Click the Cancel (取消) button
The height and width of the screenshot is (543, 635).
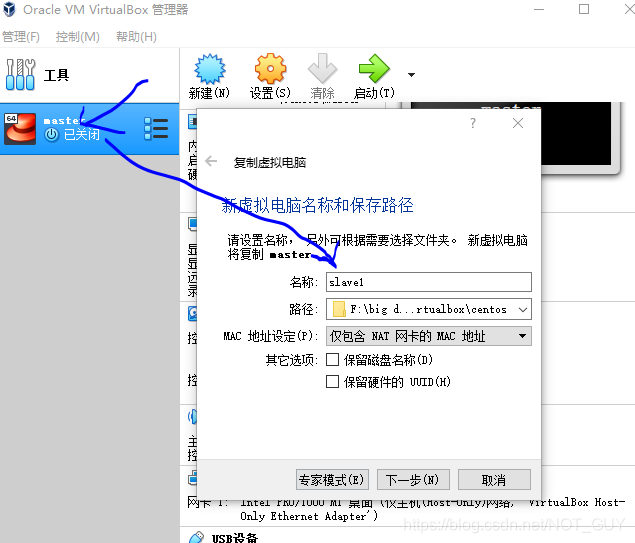pyautogui.click(x=494, y=480)
